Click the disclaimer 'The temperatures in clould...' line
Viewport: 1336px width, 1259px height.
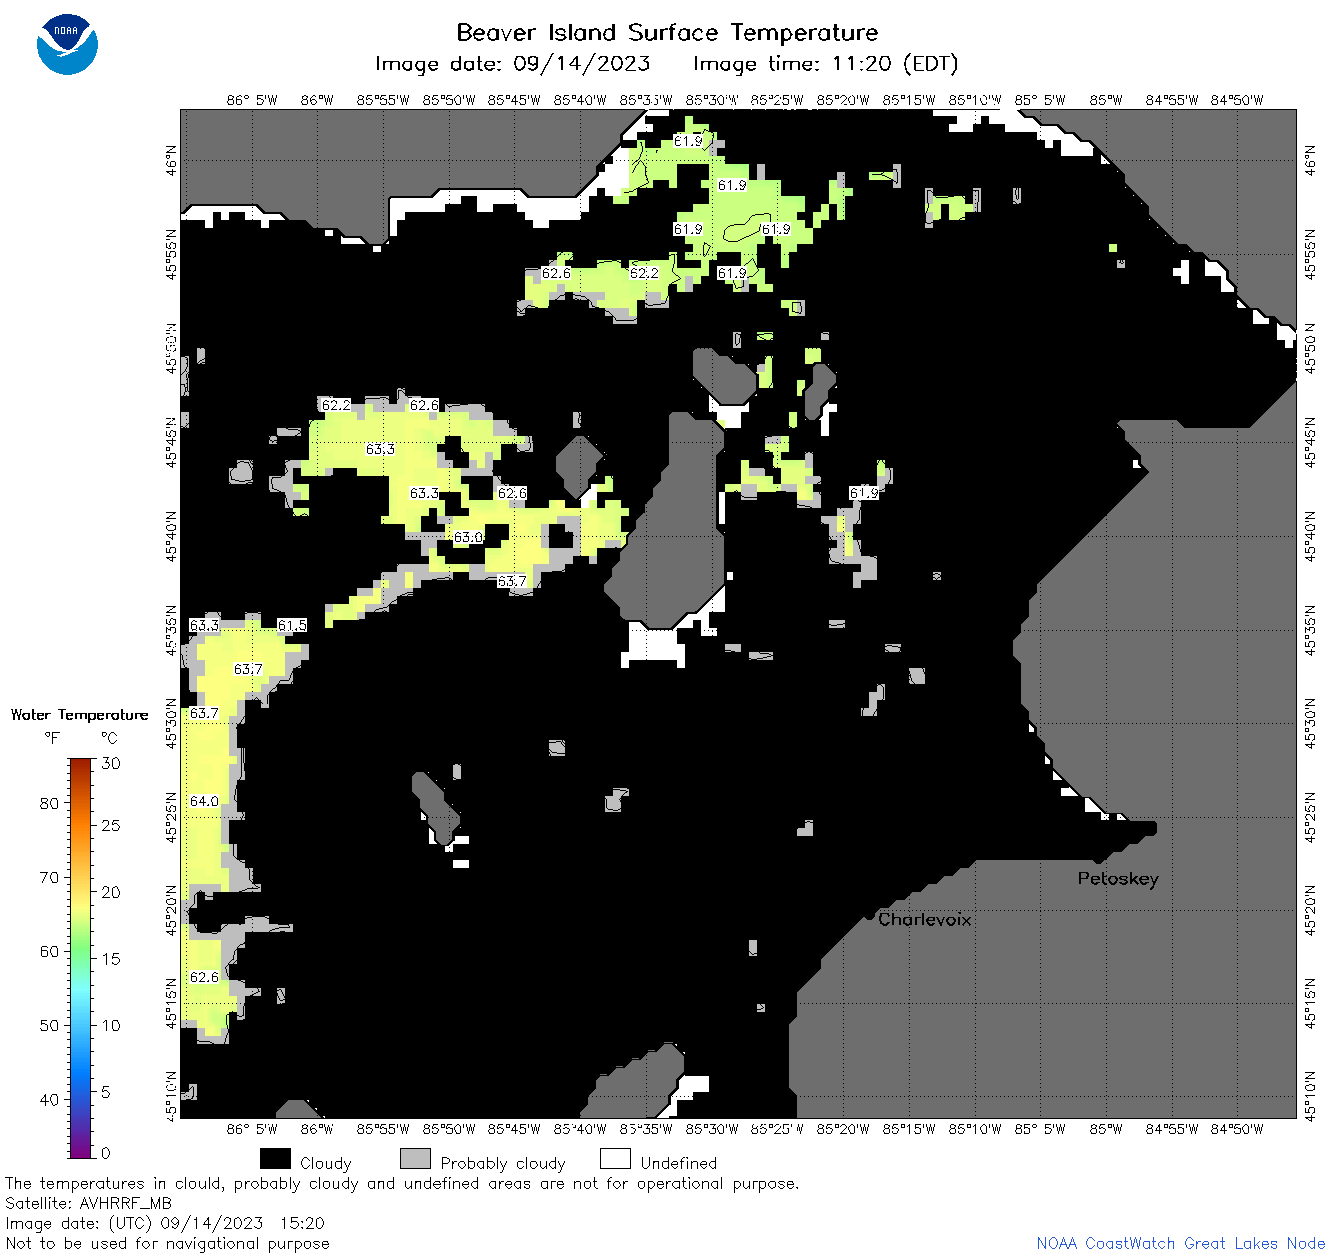pyautogui.click(x=402, y=1183)
